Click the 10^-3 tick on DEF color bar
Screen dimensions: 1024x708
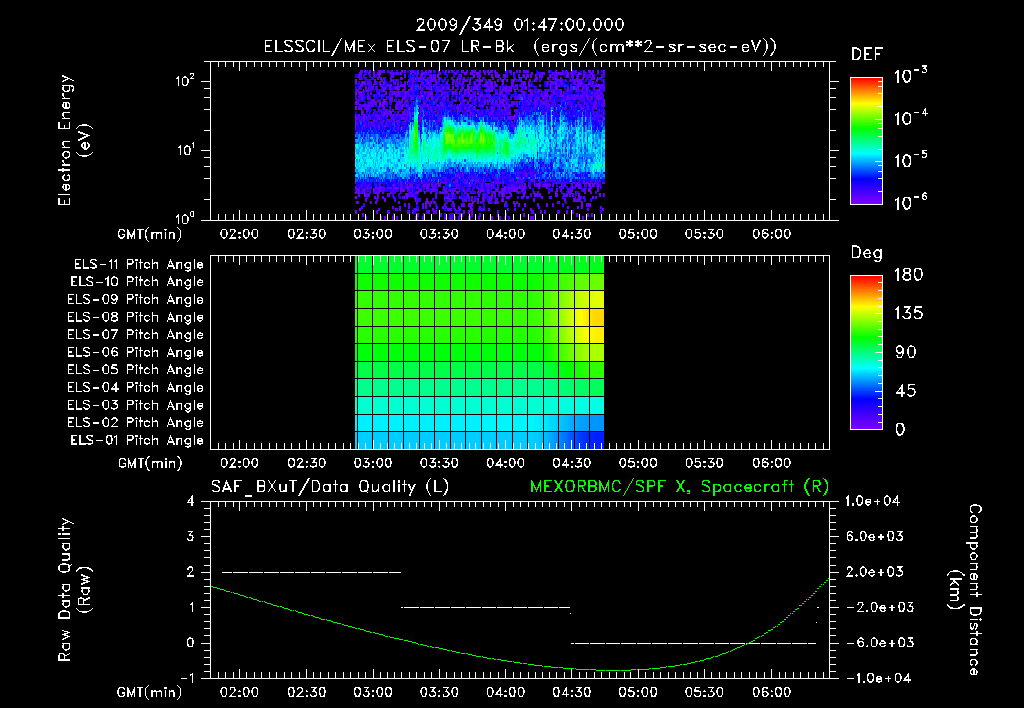[x=910, y=75]
